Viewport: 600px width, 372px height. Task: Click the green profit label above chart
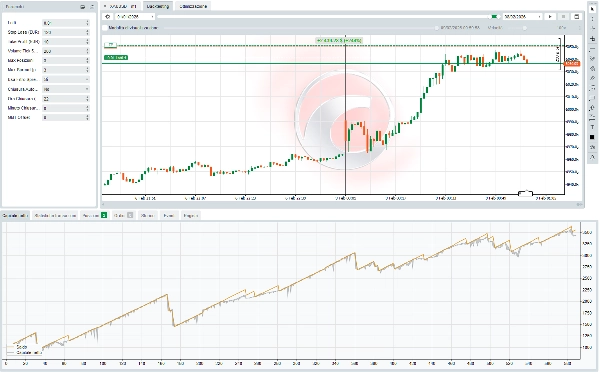coord(339,40)
